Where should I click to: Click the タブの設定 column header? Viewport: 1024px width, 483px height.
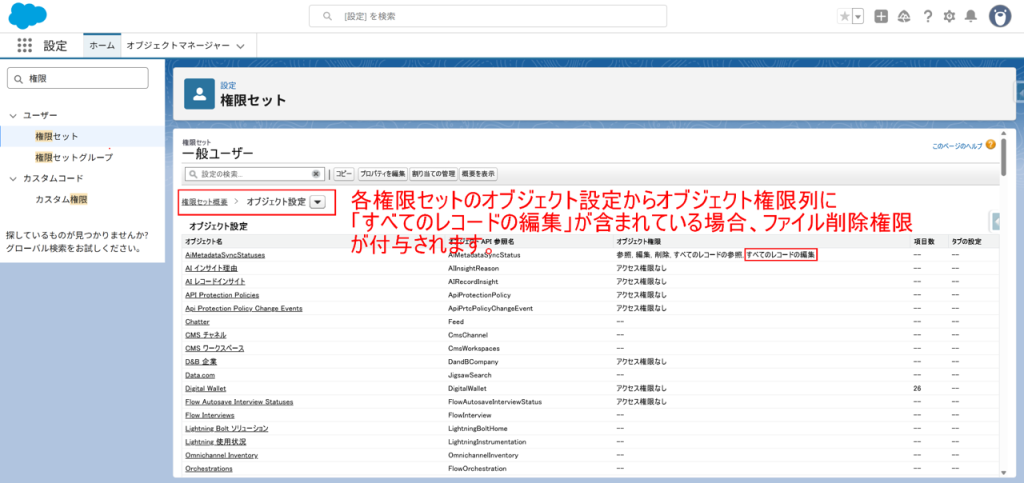tap(967, 242)
